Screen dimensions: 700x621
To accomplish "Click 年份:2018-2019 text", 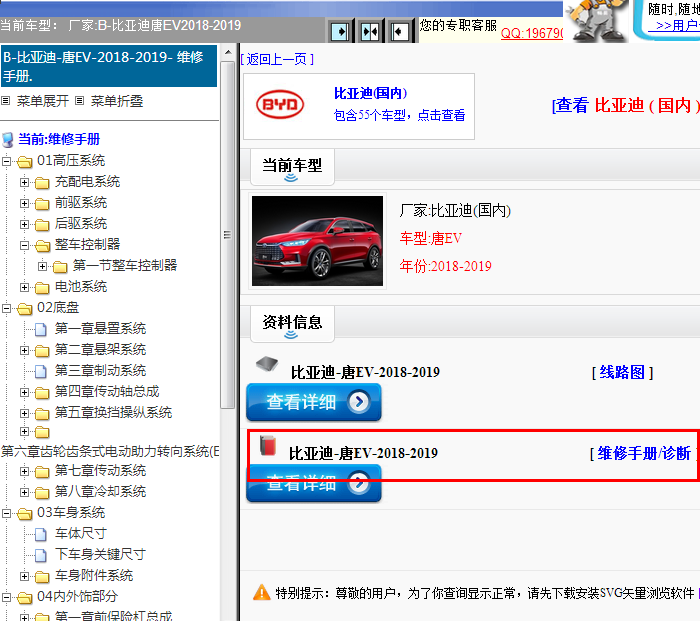I will point(446,266).
